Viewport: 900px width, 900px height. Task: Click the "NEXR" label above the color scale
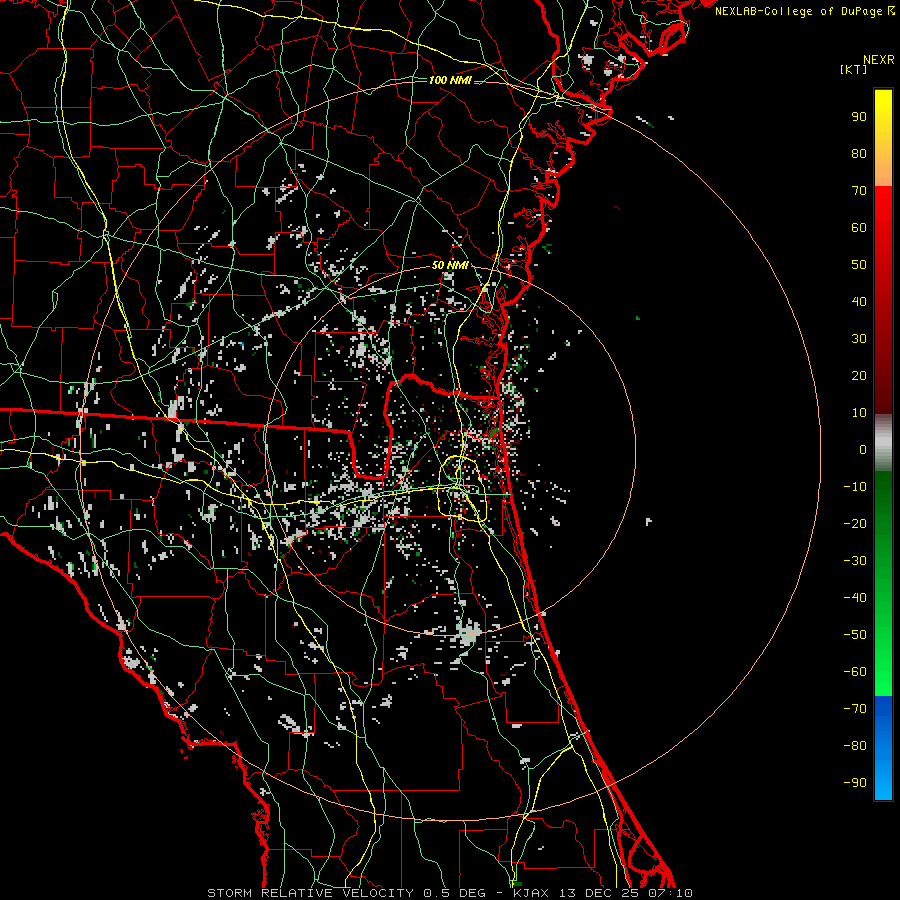[878, 60]
